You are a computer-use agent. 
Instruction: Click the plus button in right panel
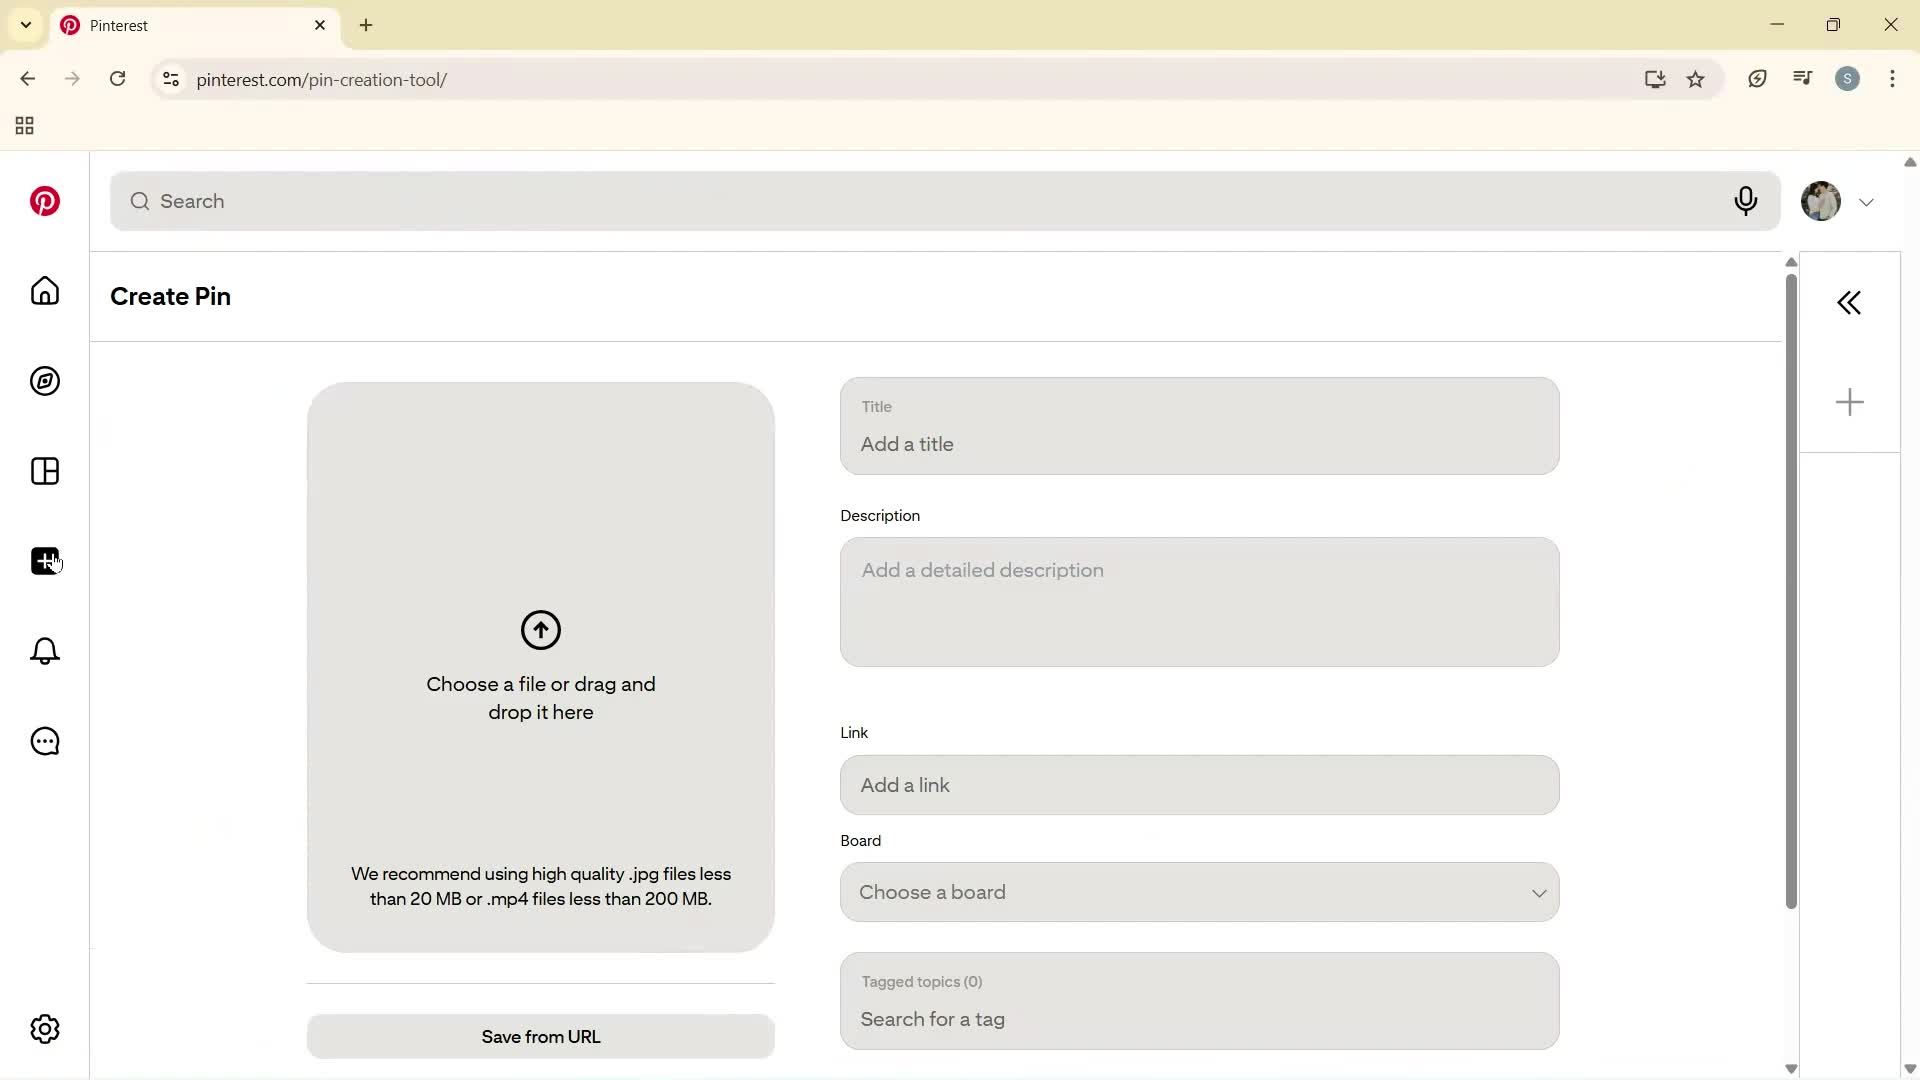[x=1849, y=401]
